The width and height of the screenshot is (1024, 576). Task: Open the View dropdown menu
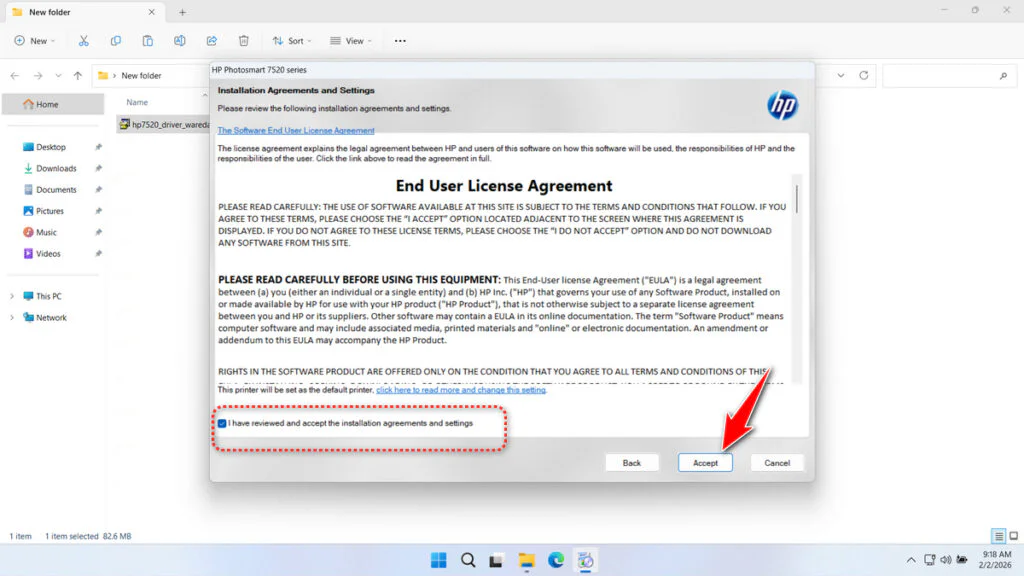[350, 40]
